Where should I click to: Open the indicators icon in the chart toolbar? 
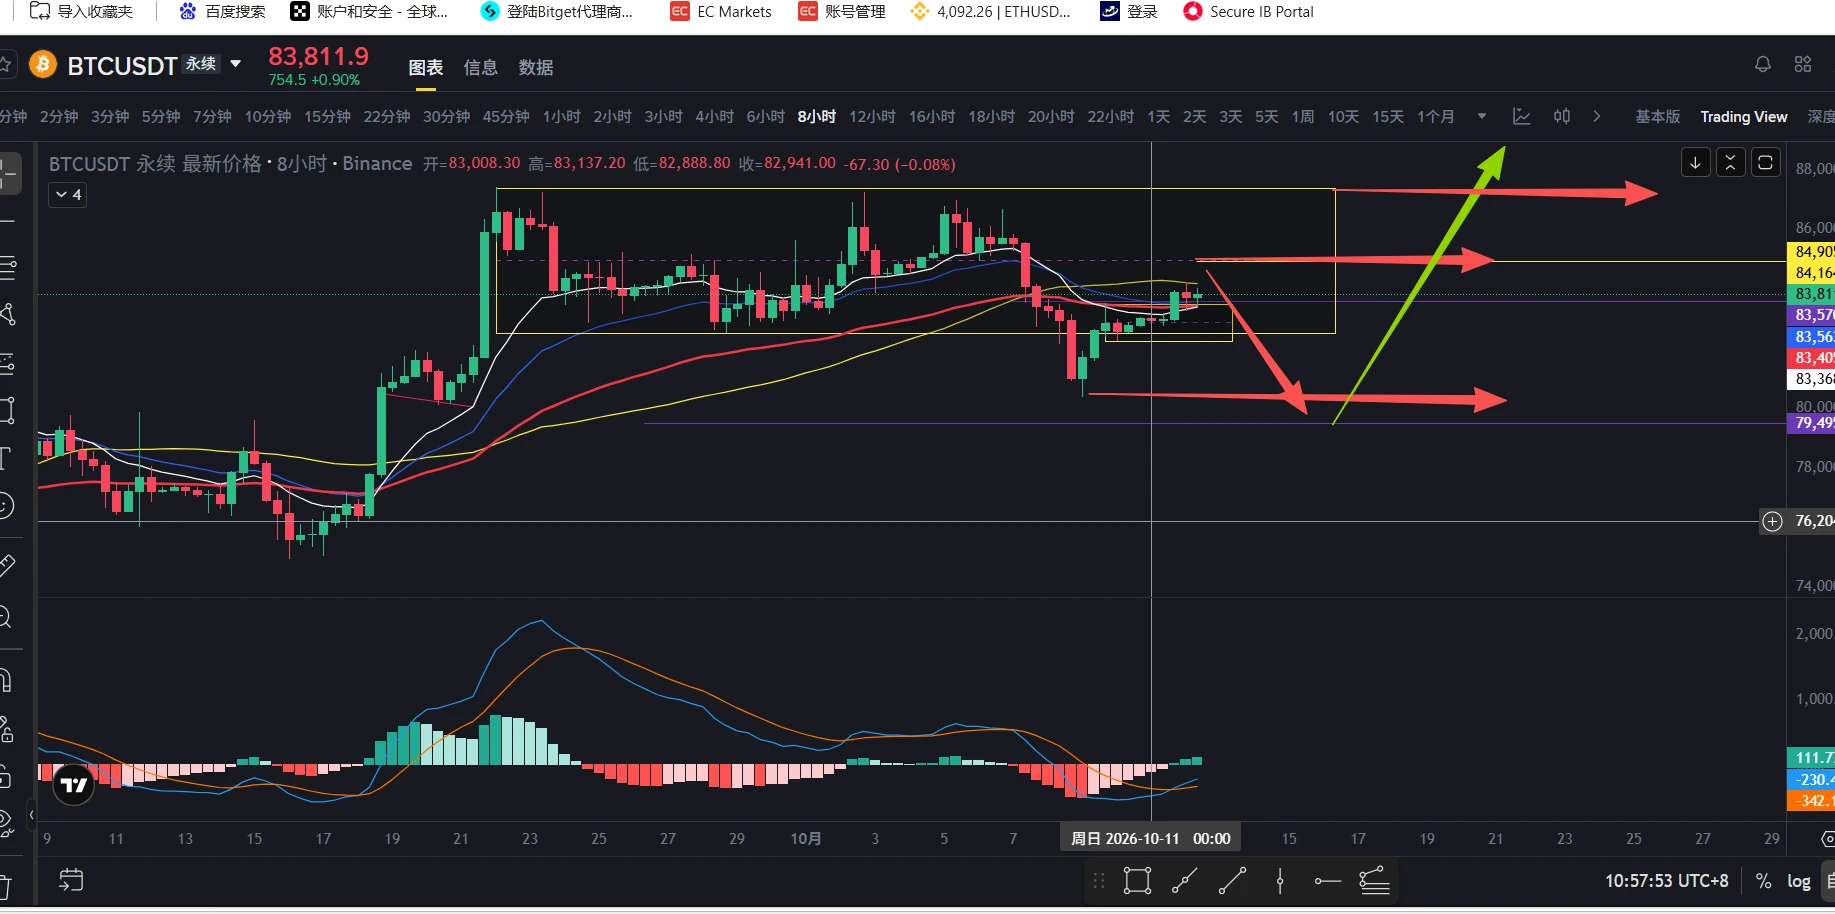click(x=1521, y=117)
